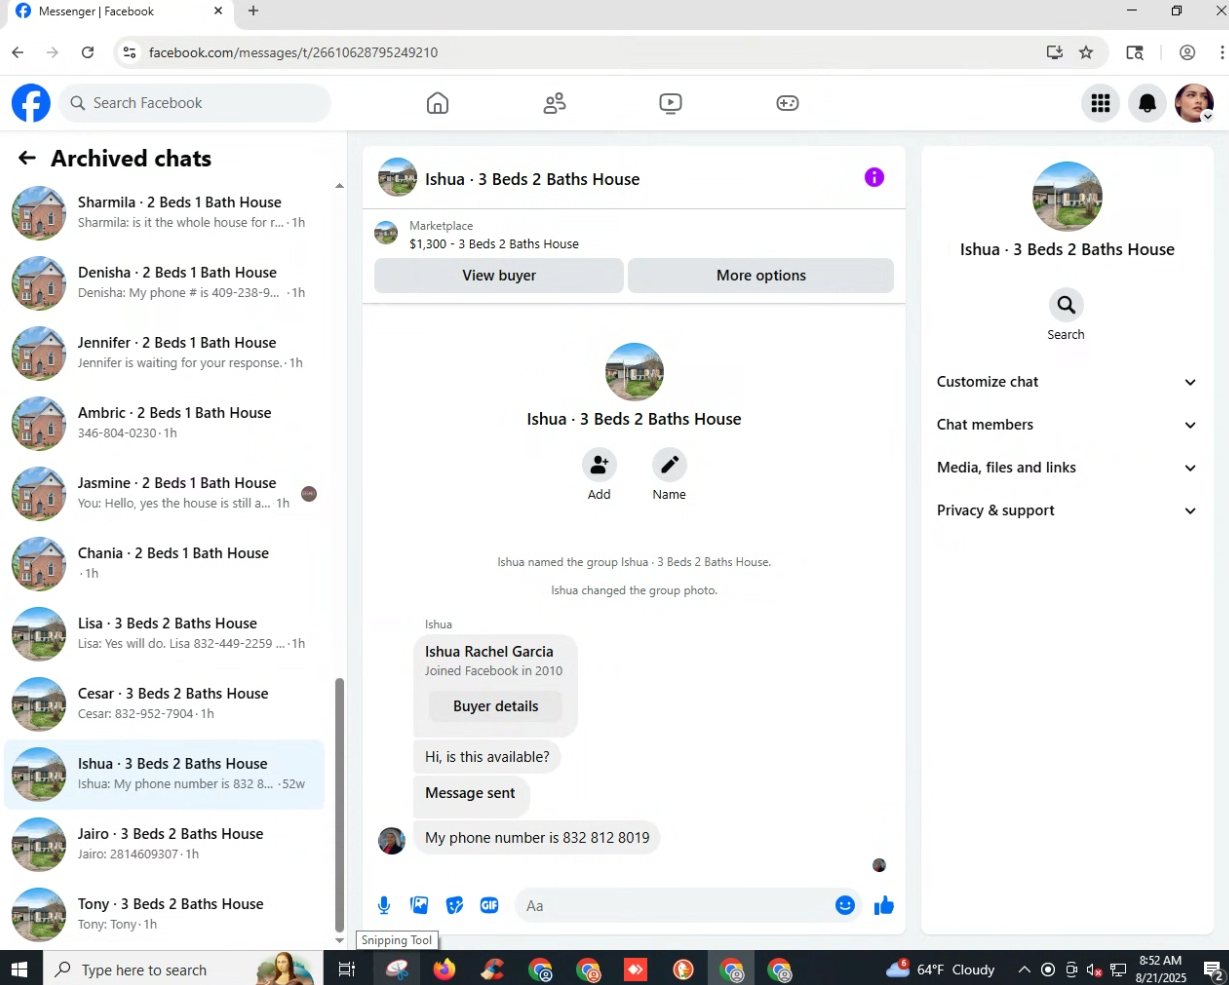
Task: Open the Facebook menu grid icon
Action: tap(1101, 103)
